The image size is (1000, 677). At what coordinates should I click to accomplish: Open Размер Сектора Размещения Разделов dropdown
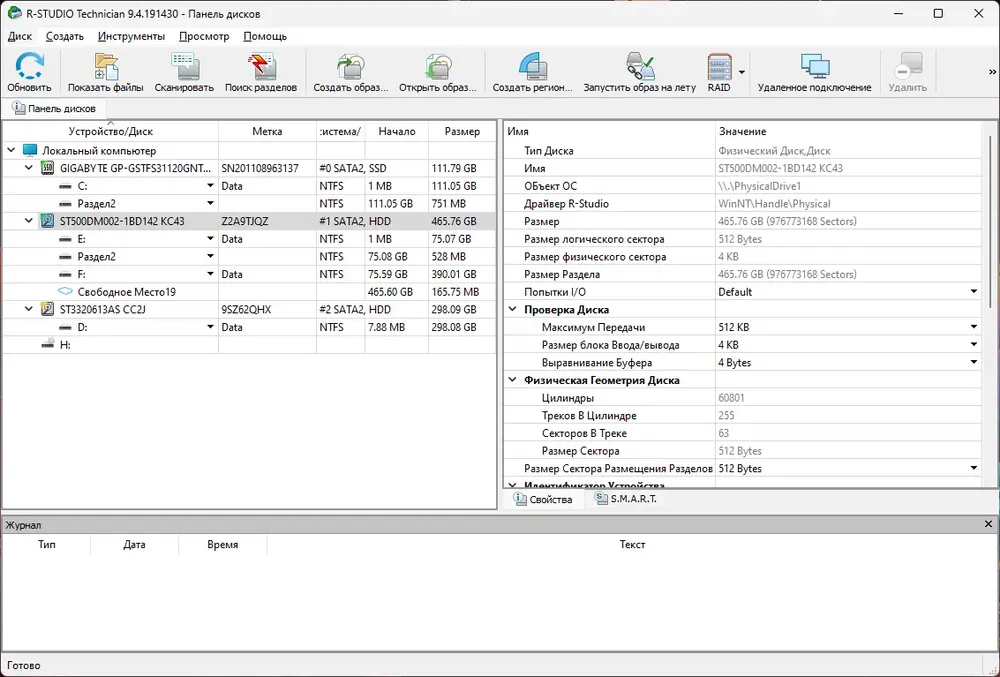click(974, 468)
